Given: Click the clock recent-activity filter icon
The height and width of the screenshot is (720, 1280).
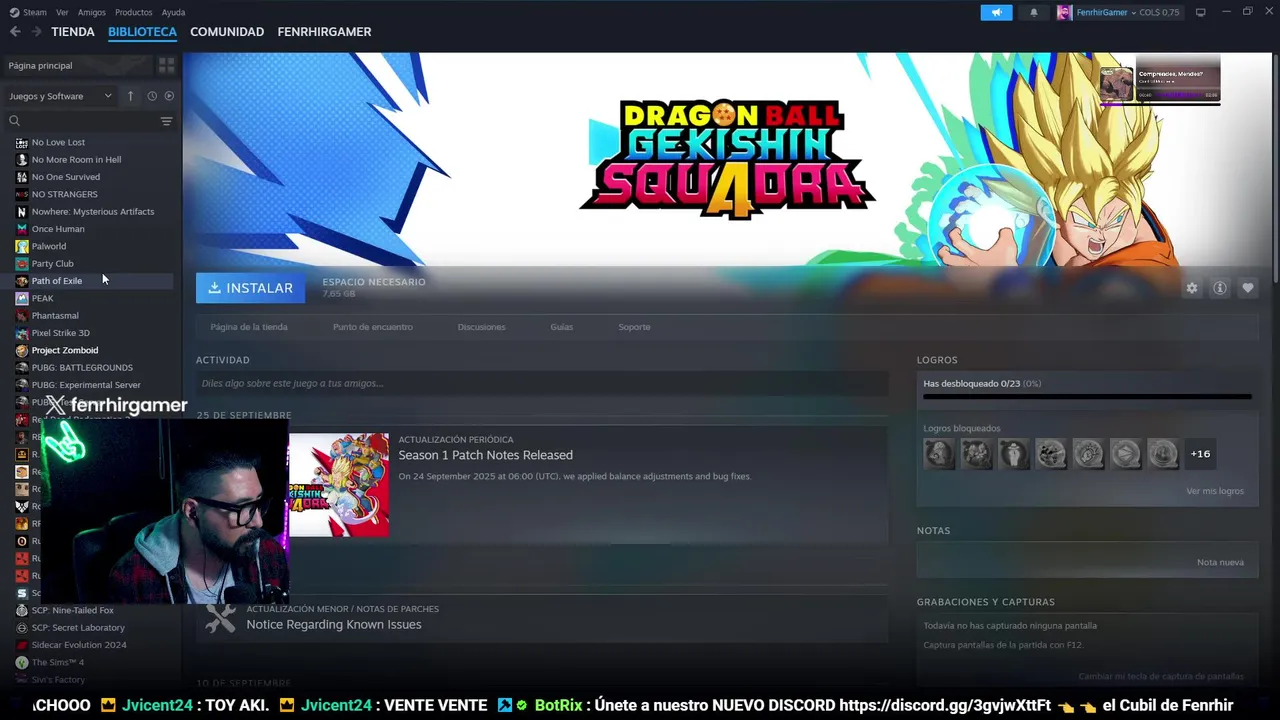Looking at the screenshot, I should (x=152, y=96).
